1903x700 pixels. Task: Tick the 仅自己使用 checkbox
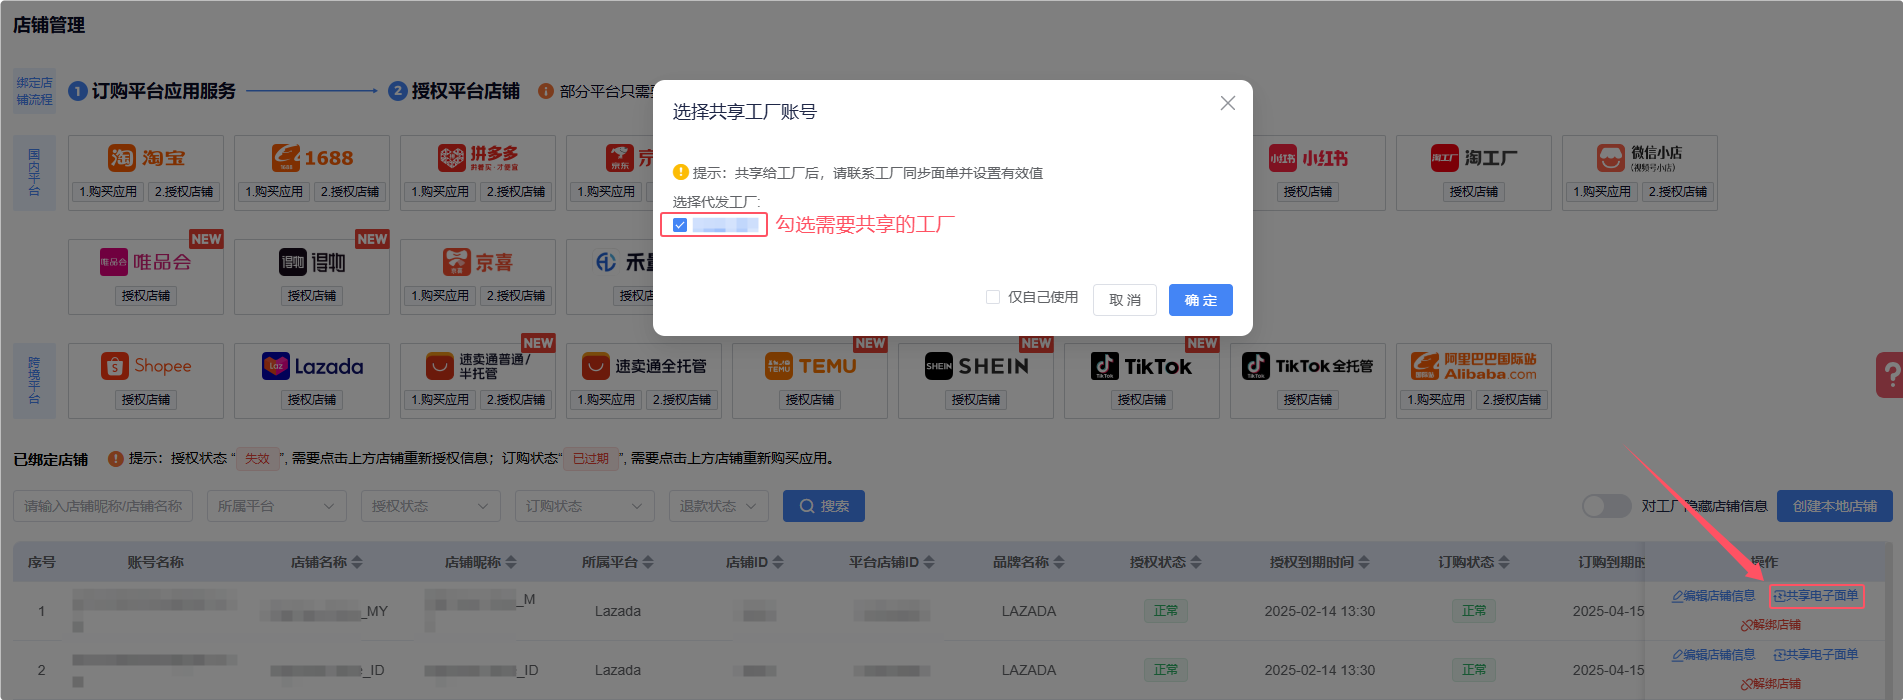click(993, 297)
